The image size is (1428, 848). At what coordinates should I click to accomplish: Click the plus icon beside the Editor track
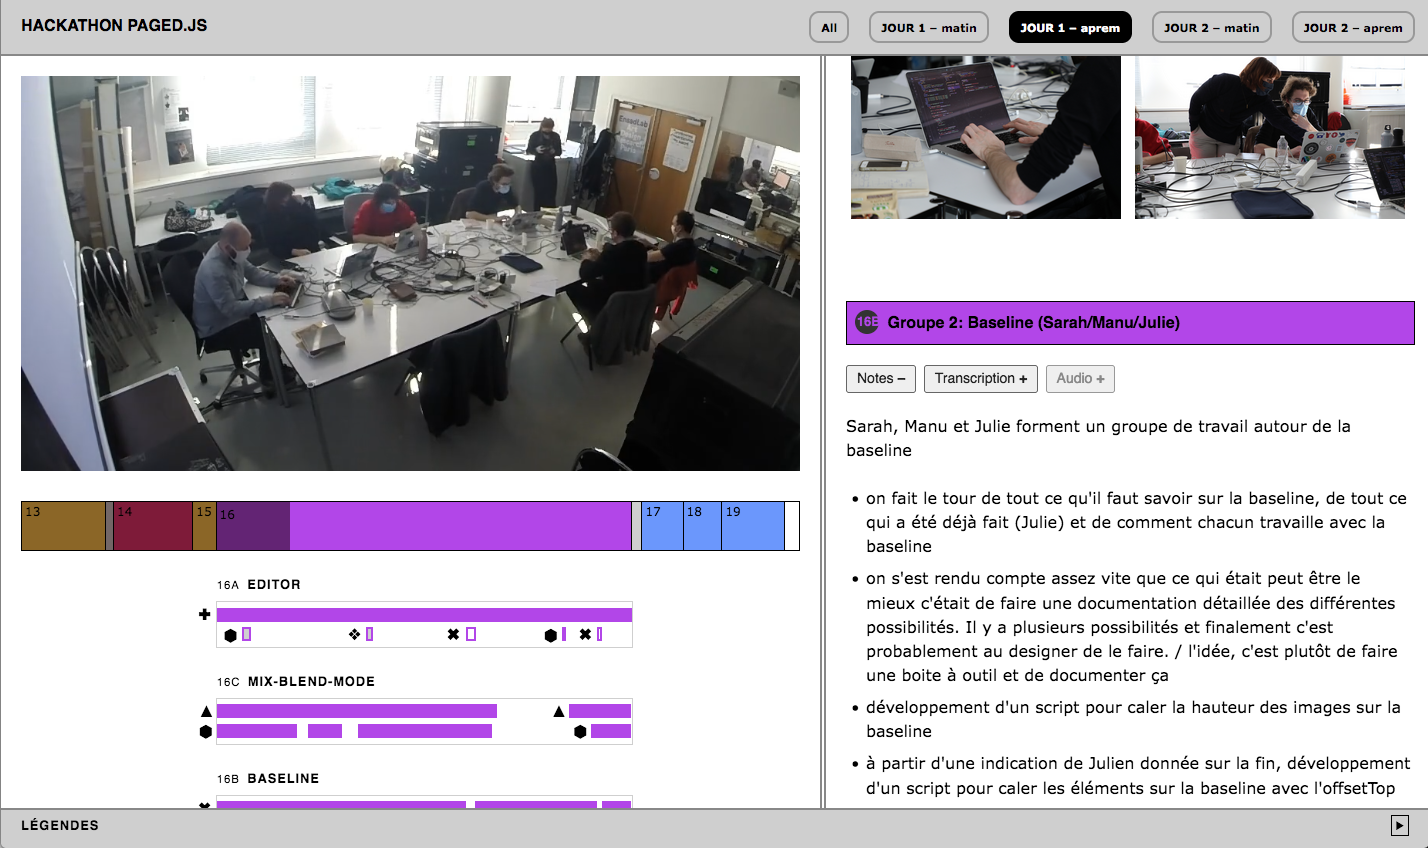[205, 614]
